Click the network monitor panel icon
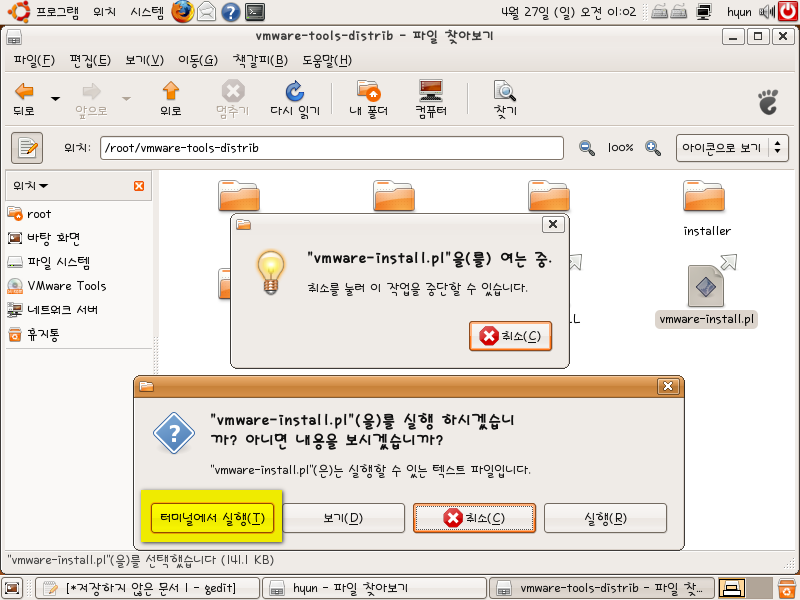Screen dimensions: 800x600 pyautogui.click(x=704, y=12)
